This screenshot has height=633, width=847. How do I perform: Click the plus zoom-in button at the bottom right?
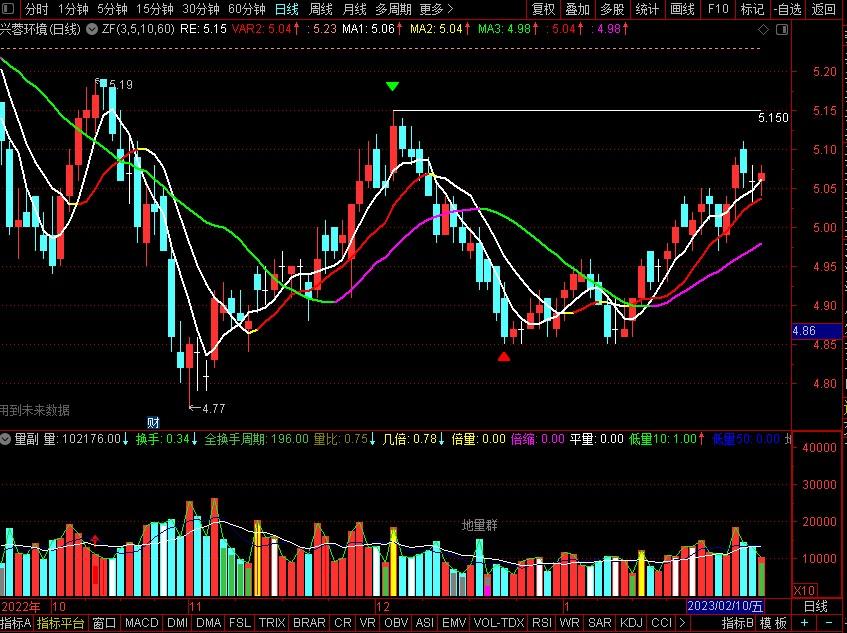click(805, 623)
